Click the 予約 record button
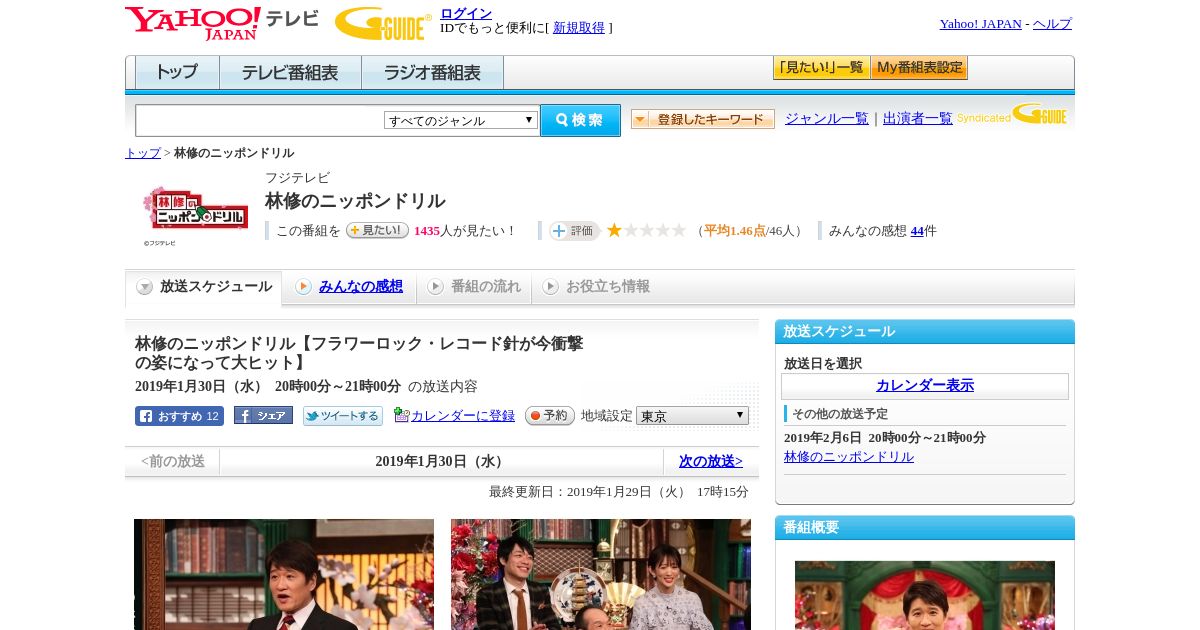This screenshot has height=630, width=1200. click(x=550, y=415)
